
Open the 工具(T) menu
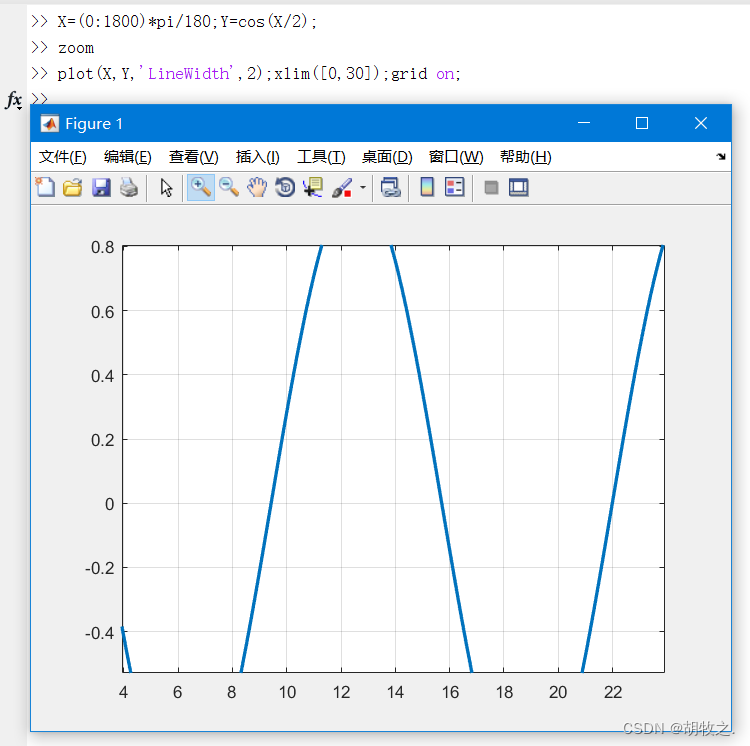[321, 157]
